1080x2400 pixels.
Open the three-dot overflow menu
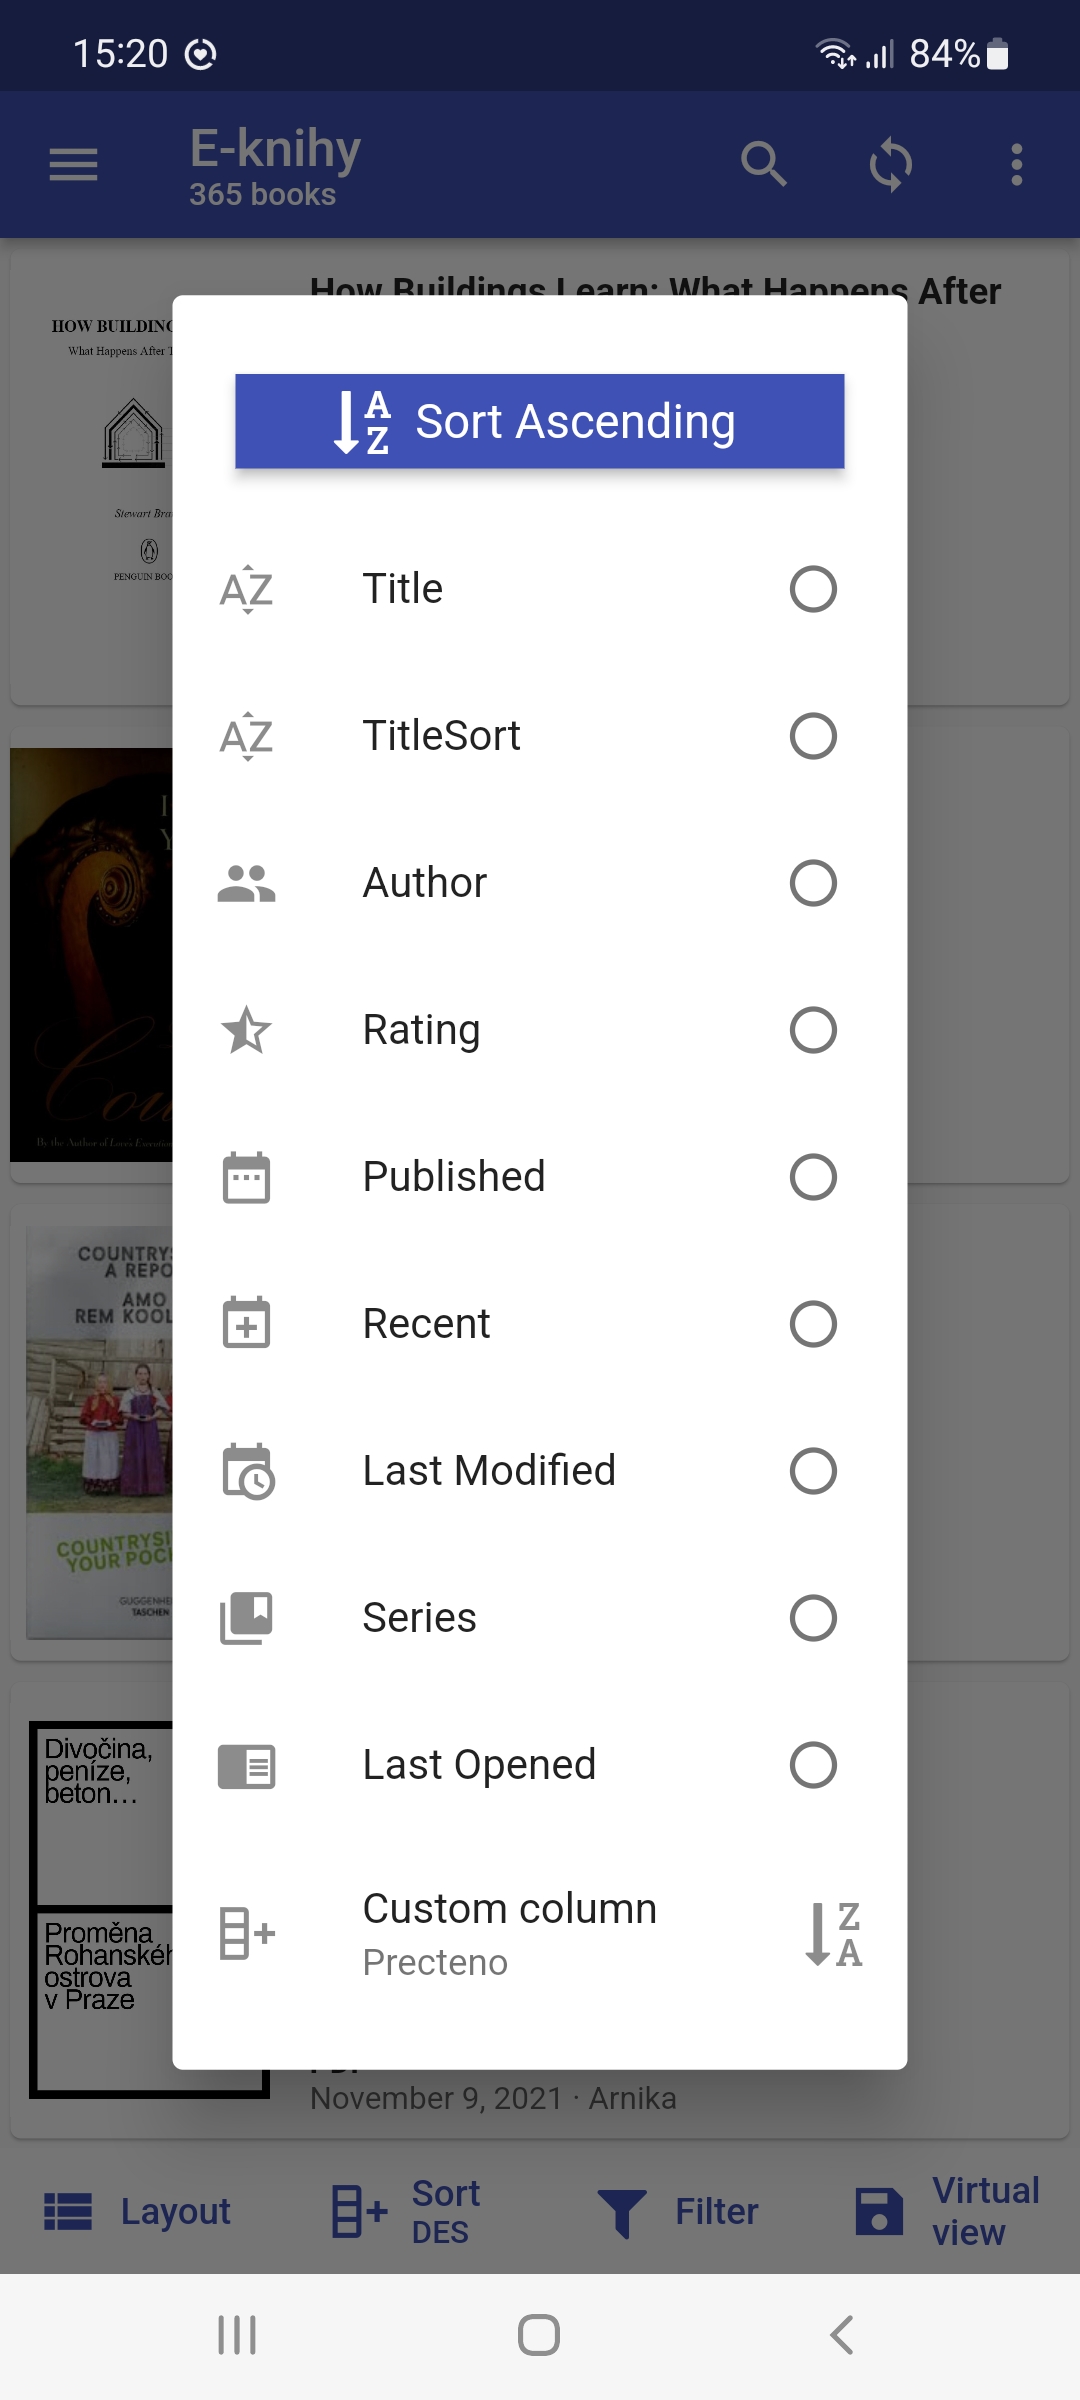(1016, 164)
